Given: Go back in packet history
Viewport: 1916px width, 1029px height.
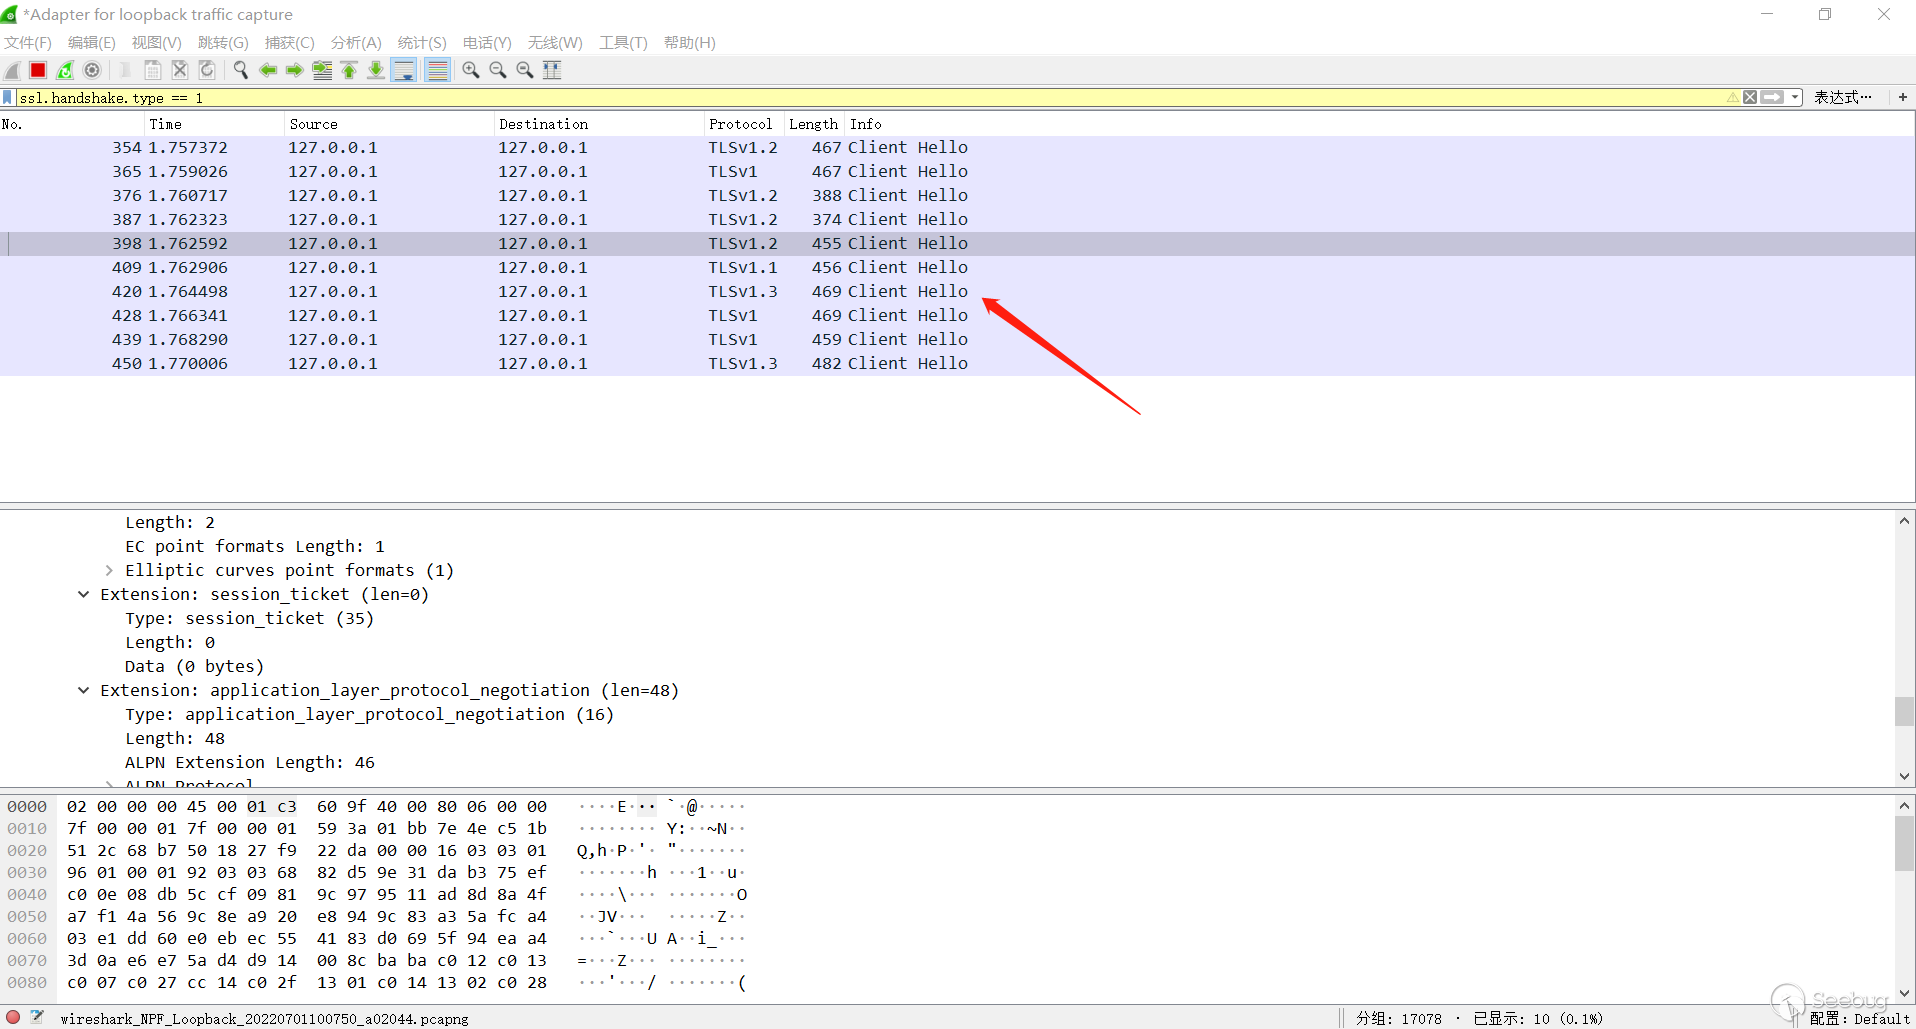Looking at the screenshot, I should coord(268,70).
